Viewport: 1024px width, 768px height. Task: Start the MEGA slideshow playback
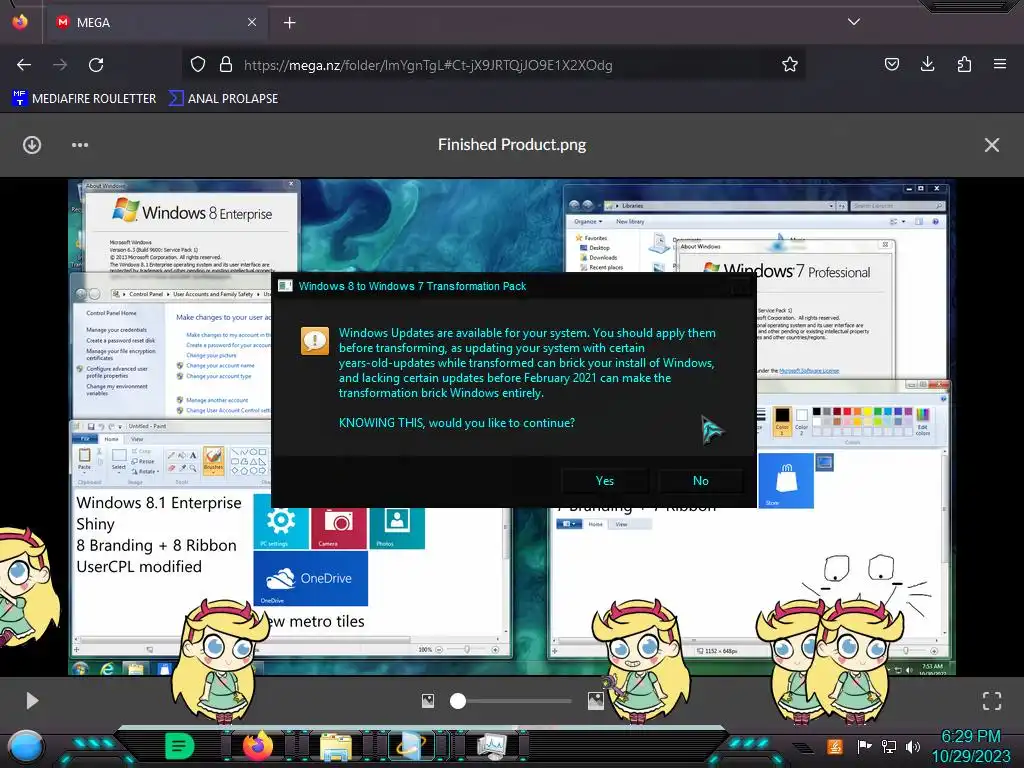32,701
